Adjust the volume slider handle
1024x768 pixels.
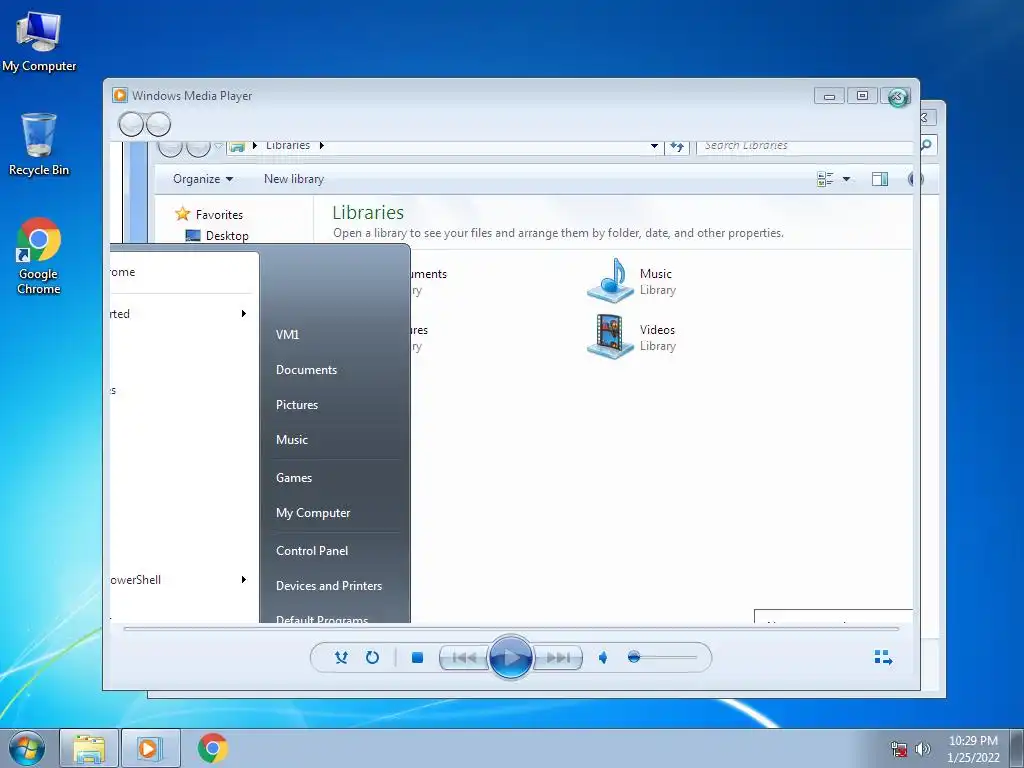[x=633, y=657]
